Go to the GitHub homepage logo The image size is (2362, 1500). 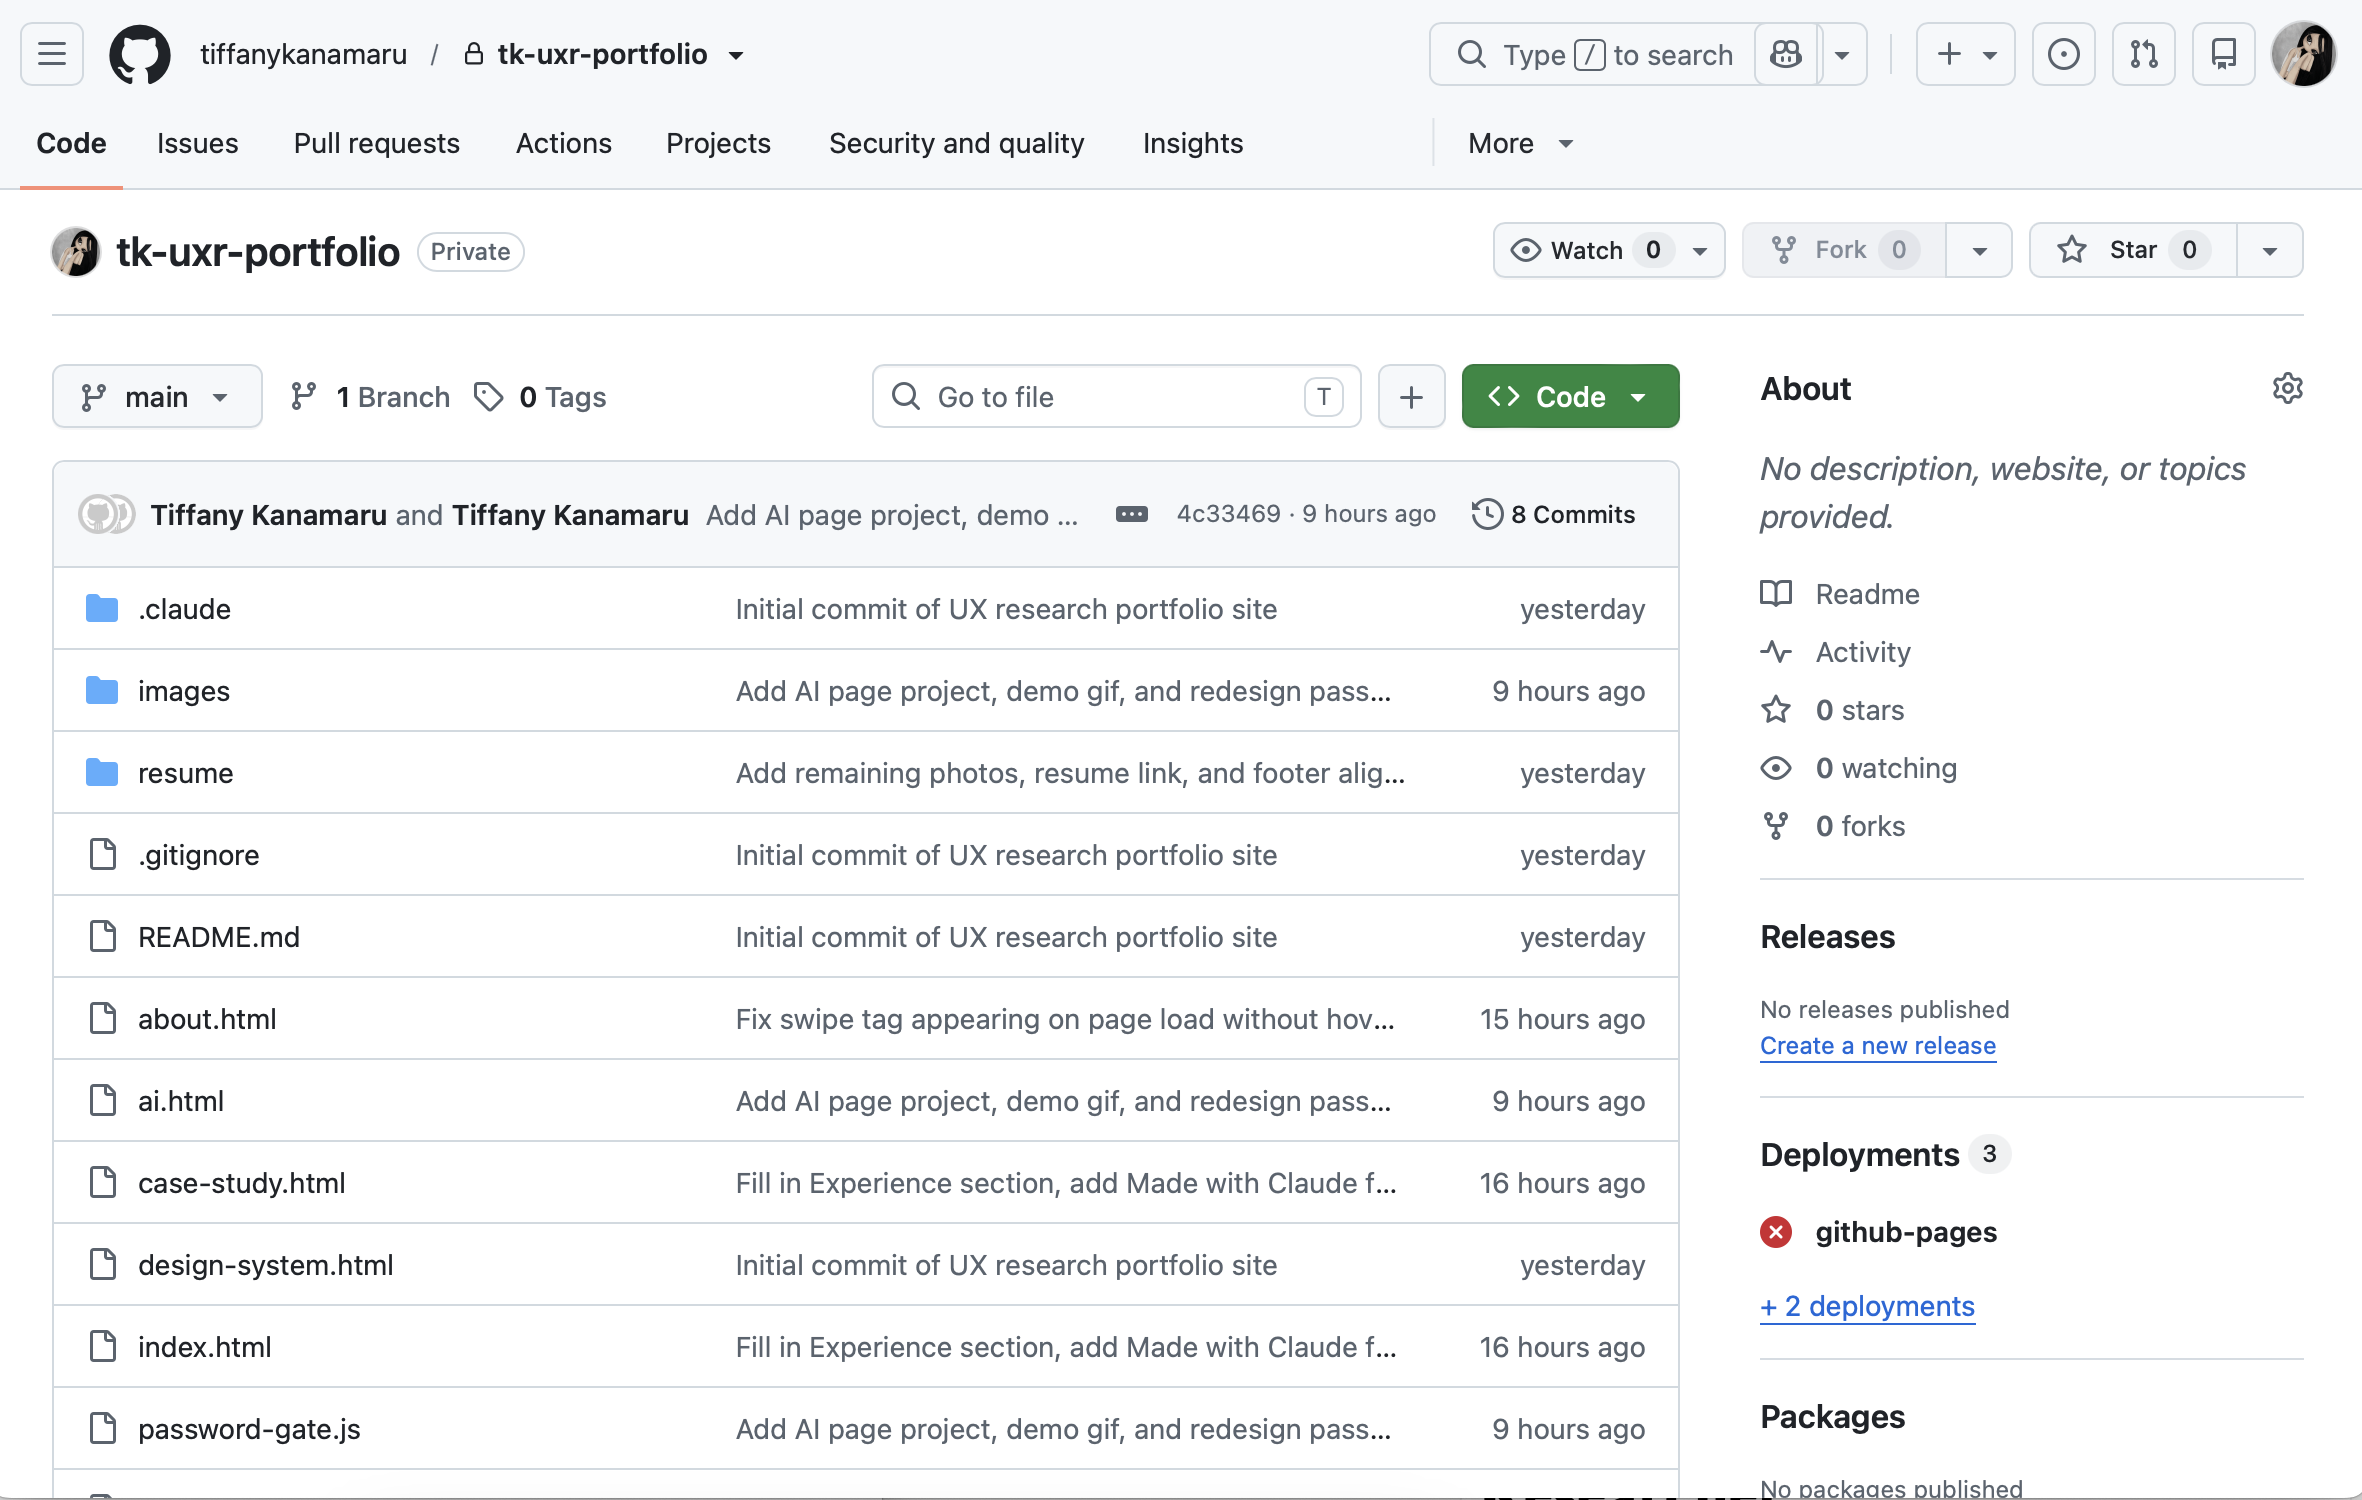(x=140, y=54)
